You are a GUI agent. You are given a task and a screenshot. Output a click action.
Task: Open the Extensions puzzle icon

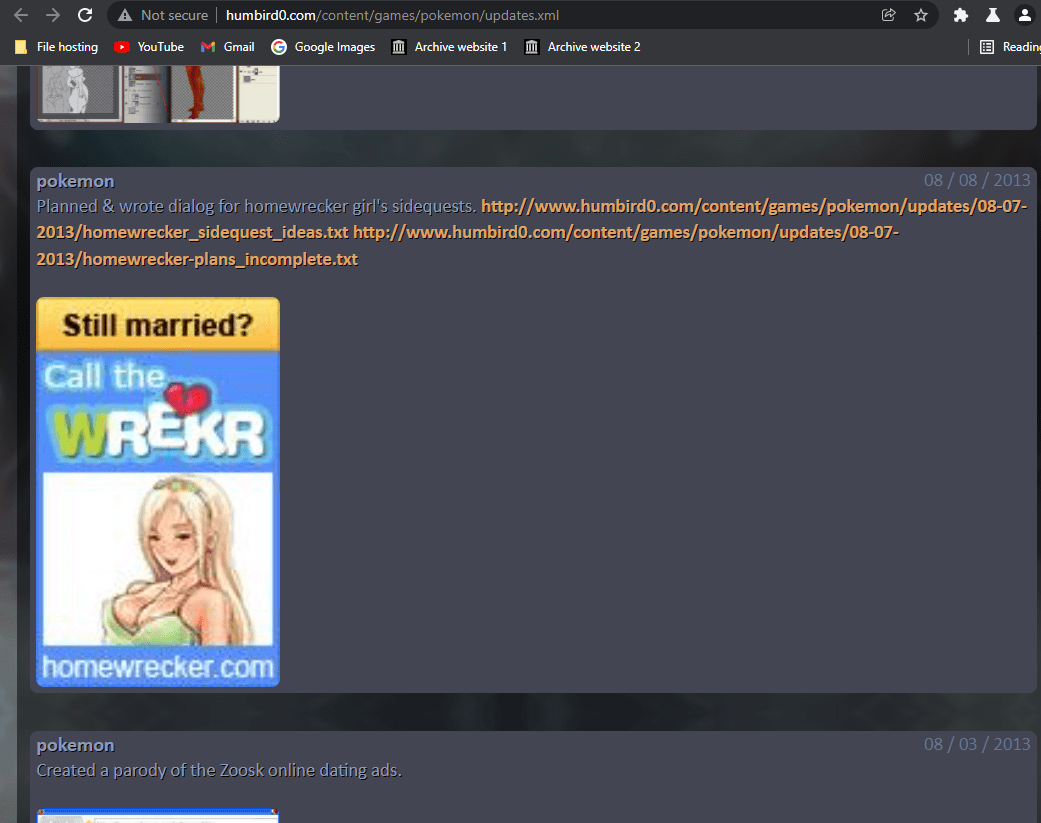tap(960, 15)
